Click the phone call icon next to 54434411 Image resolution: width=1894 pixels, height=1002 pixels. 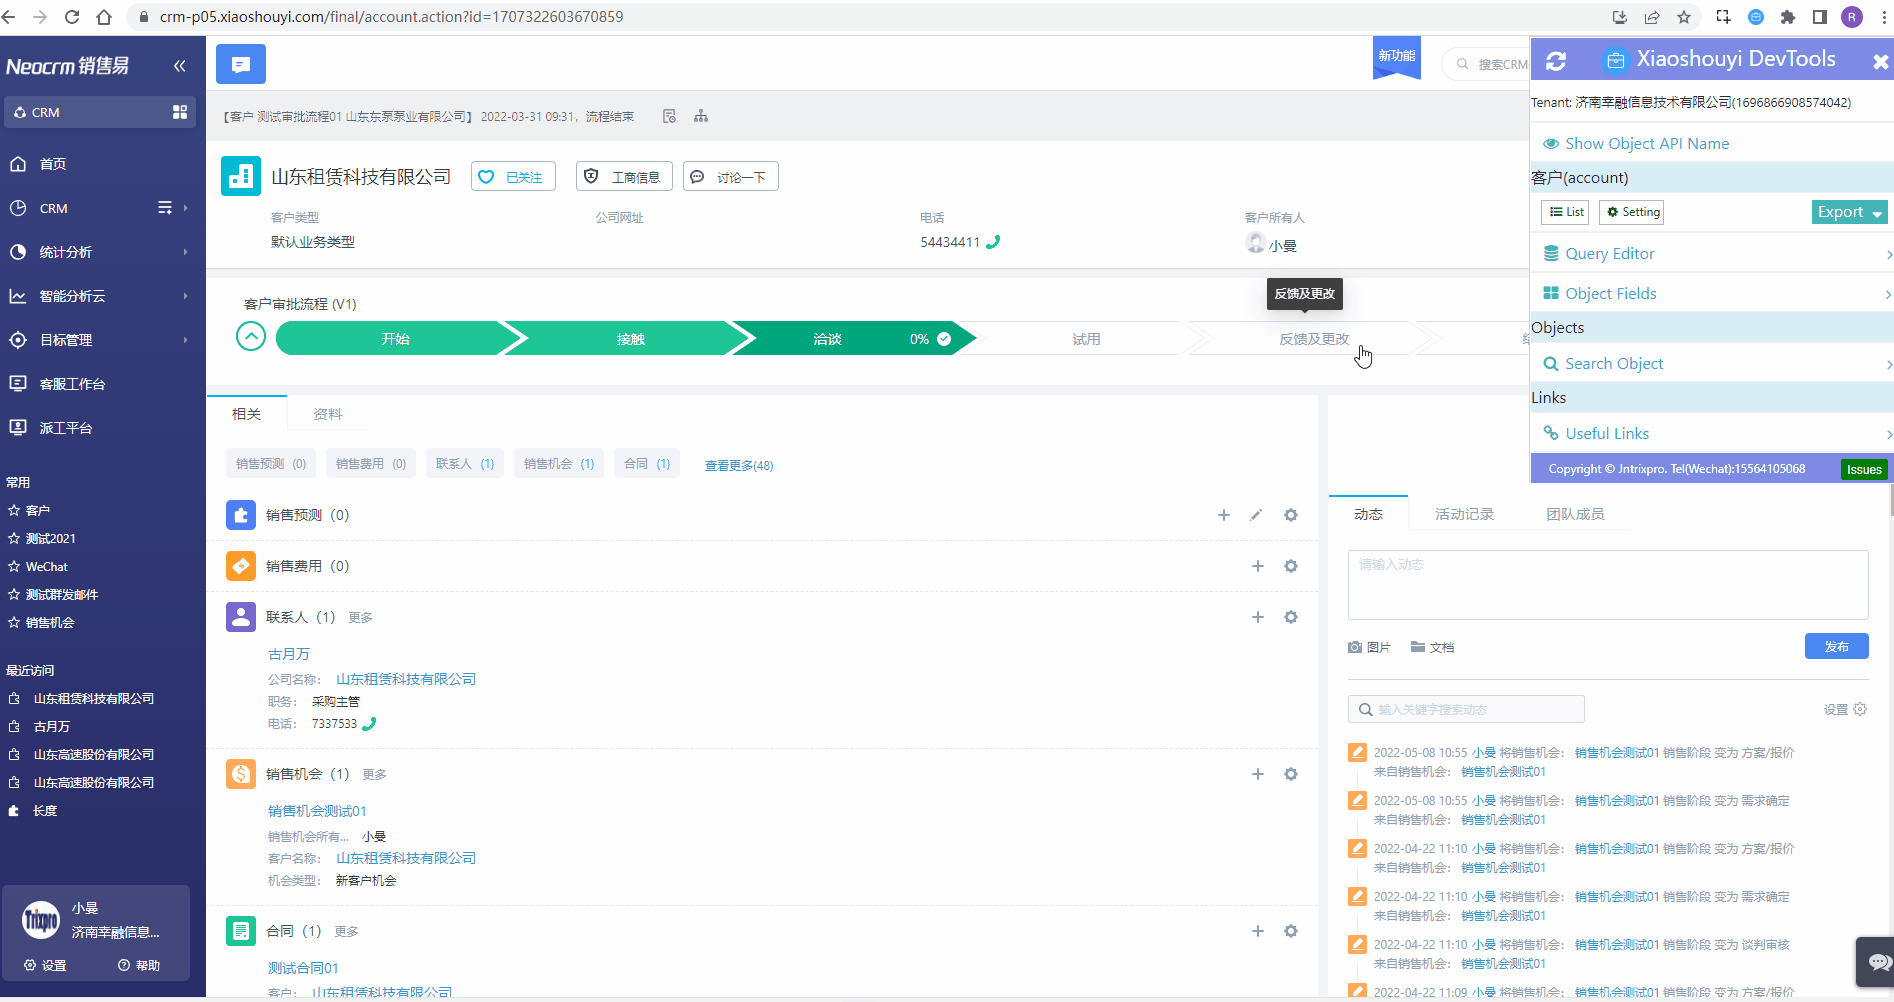pos(993,241)
